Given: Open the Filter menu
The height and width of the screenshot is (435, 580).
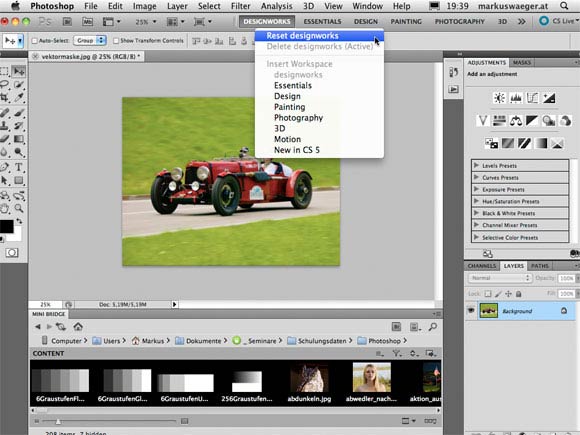Looking at the screenshot, I should point(241,6).
